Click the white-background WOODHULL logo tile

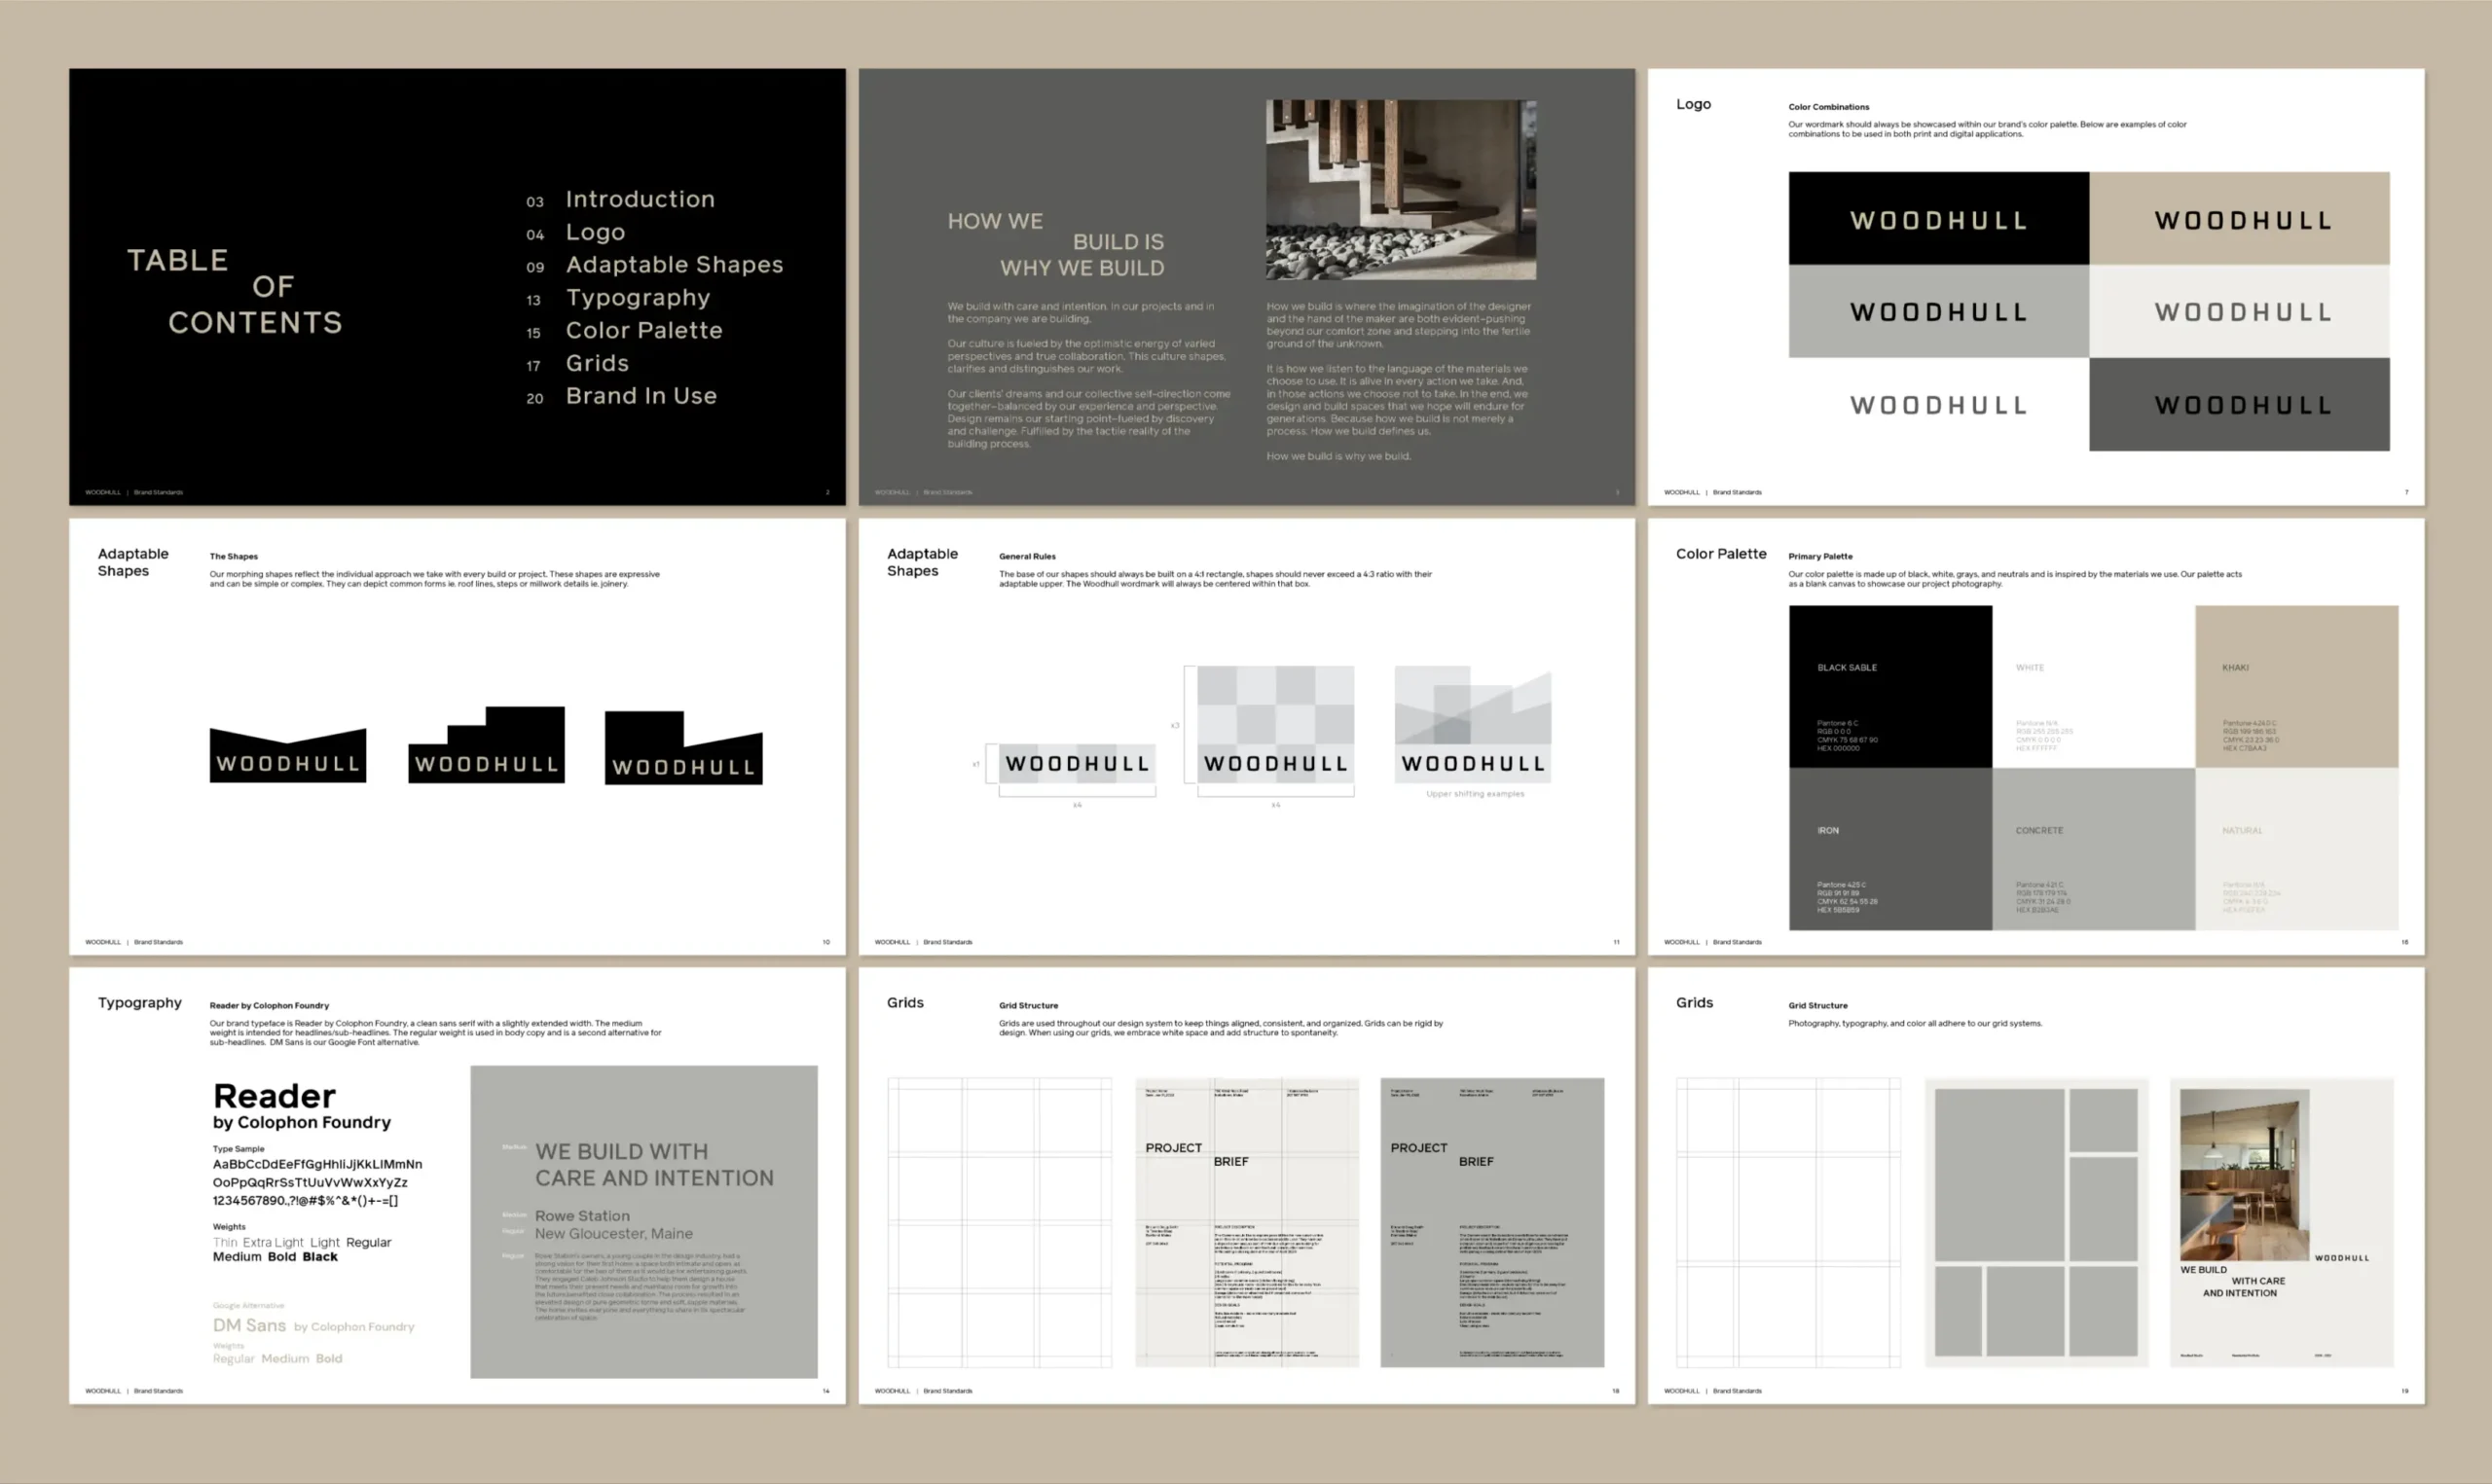click(x=1938, y=404)
